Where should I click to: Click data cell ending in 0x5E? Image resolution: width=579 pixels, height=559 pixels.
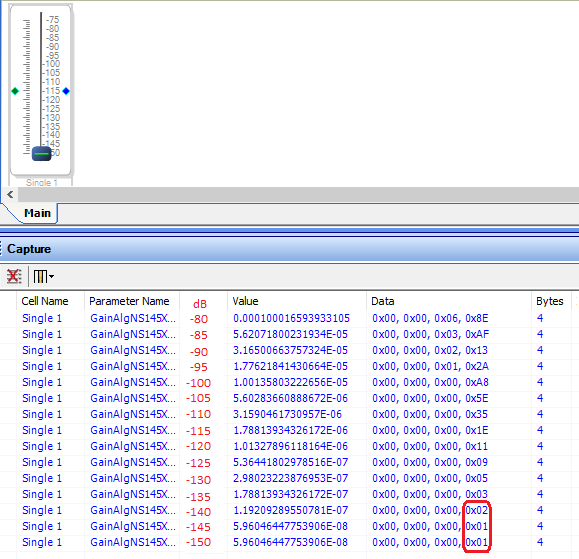tap(430, 398)
